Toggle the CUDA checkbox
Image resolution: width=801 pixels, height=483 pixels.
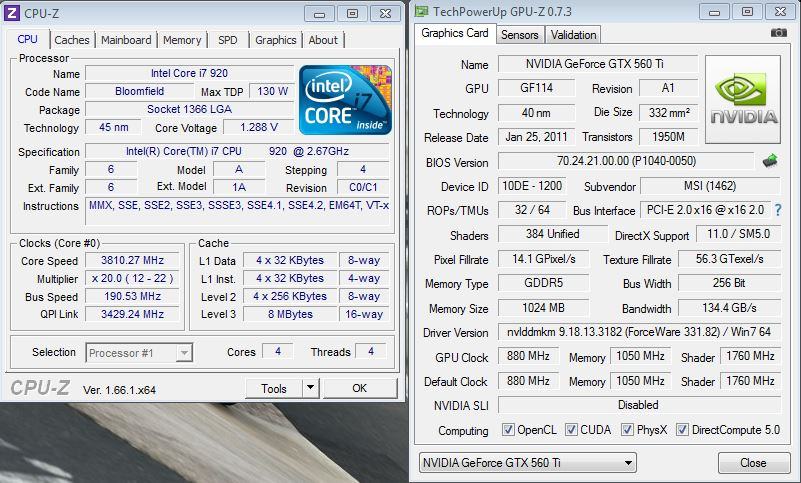pyautogui.click(x=571, y=429)
